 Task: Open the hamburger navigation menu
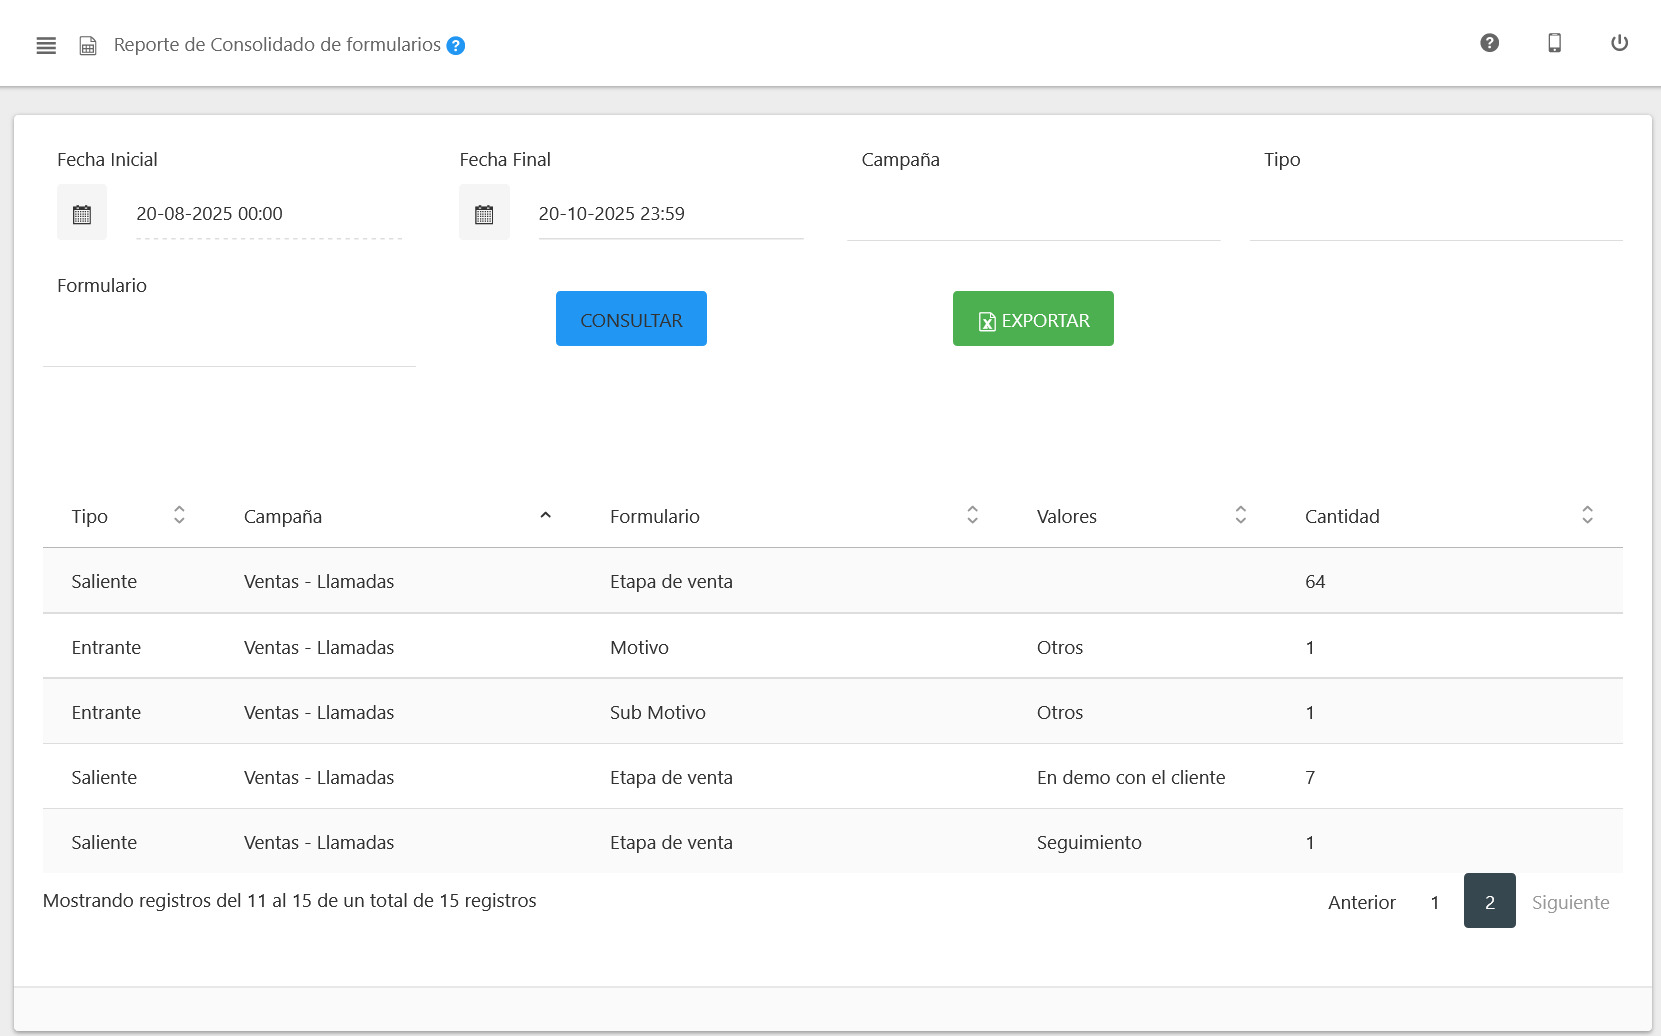[46, 45]
